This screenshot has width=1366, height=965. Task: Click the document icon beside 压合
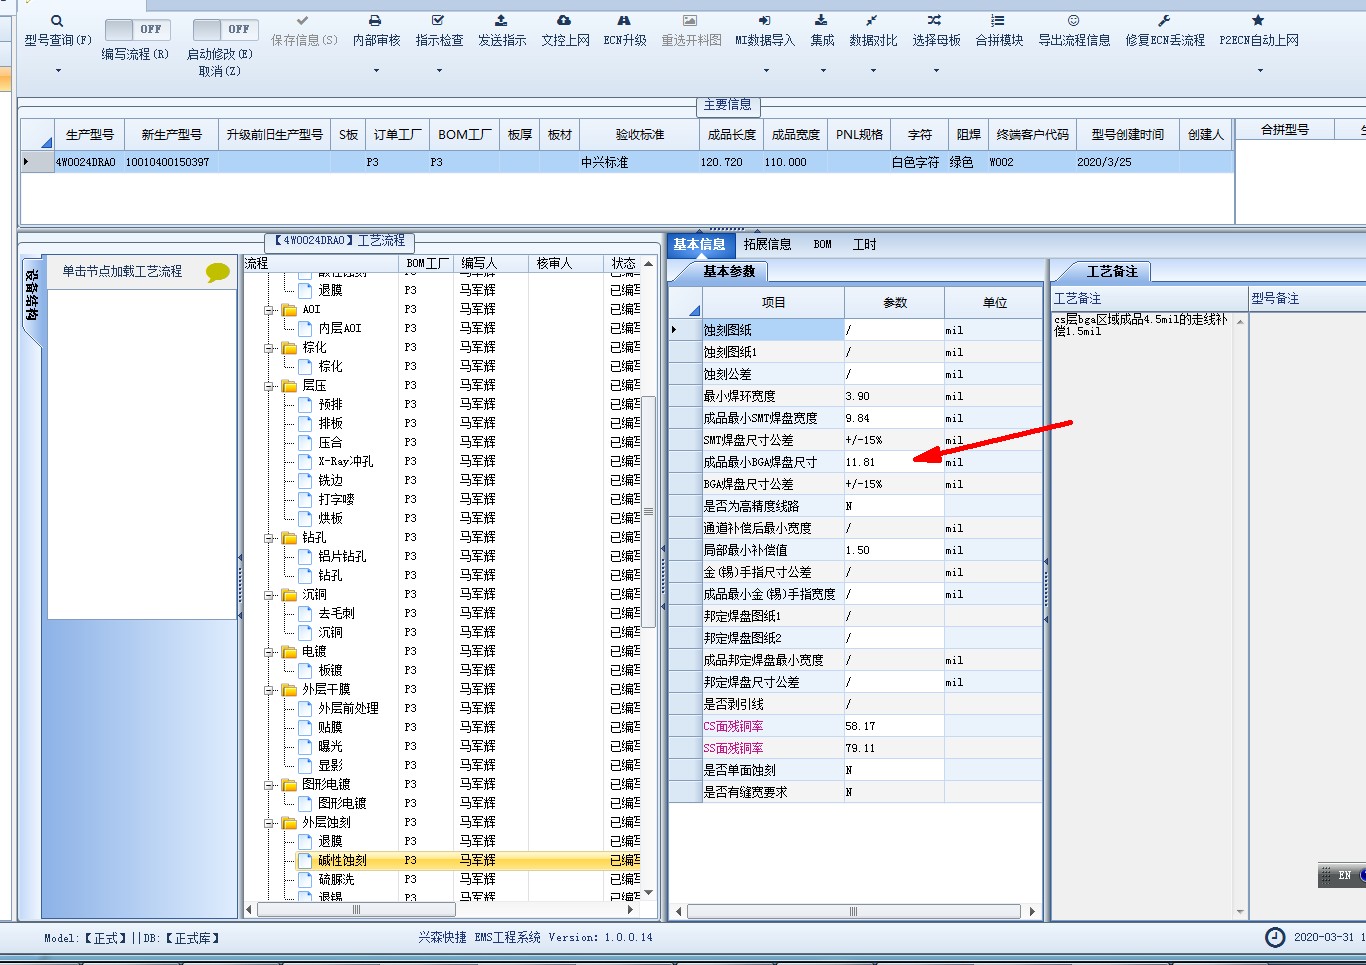click(306, 443)
